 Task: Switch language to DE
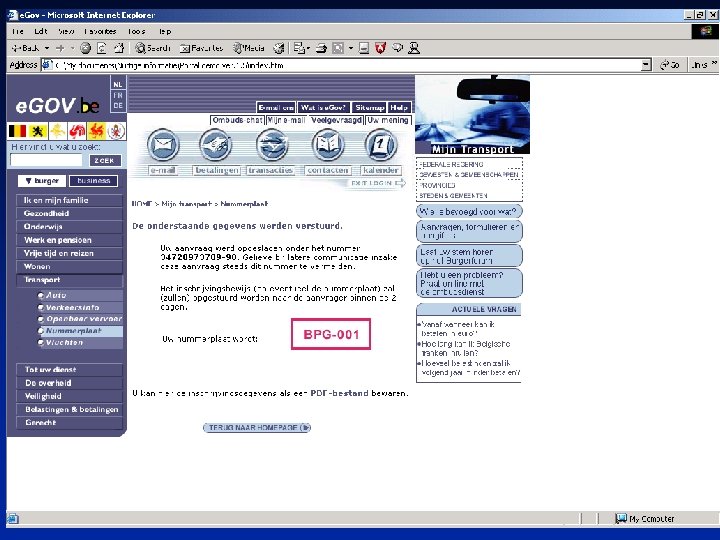[118, 106]
